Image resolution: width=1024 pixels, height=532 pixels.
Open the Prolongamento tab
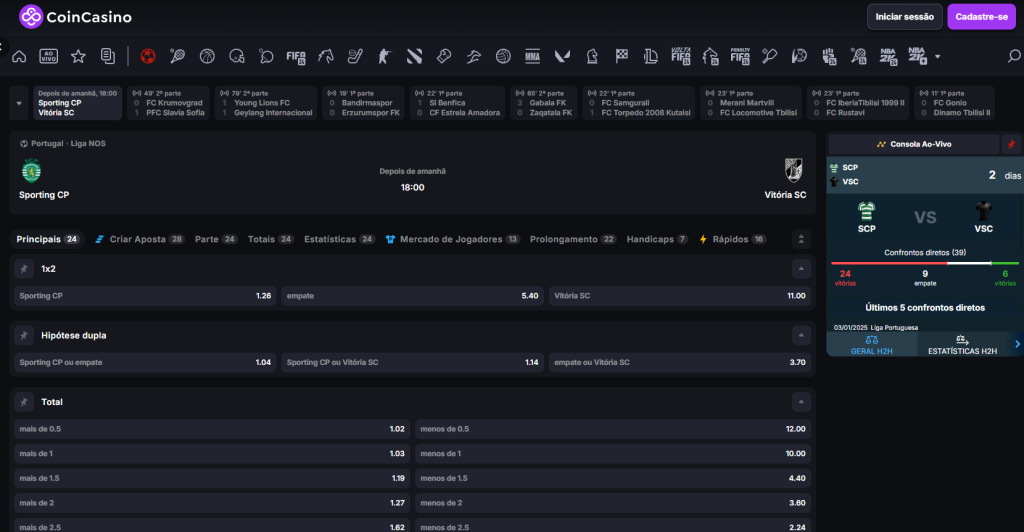click(x=573, y=240)
